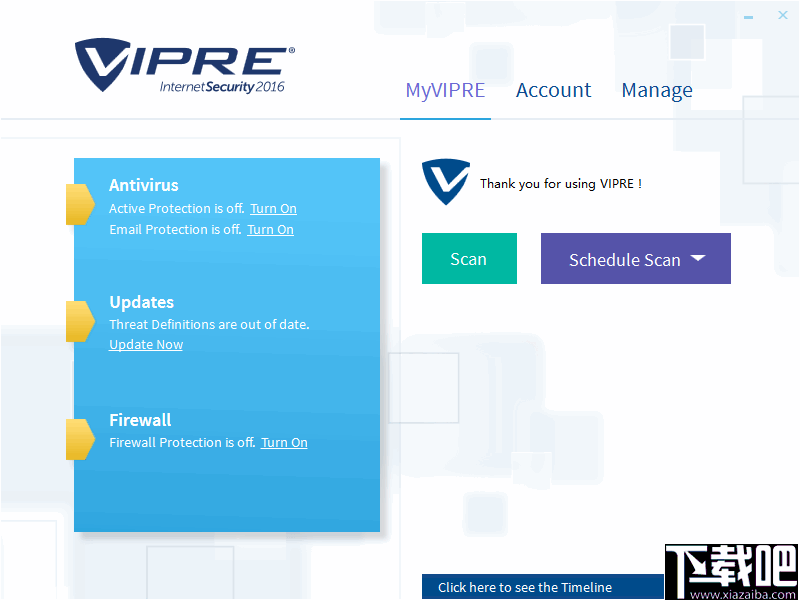Click Update Now for threat definitions

point(145,344)
